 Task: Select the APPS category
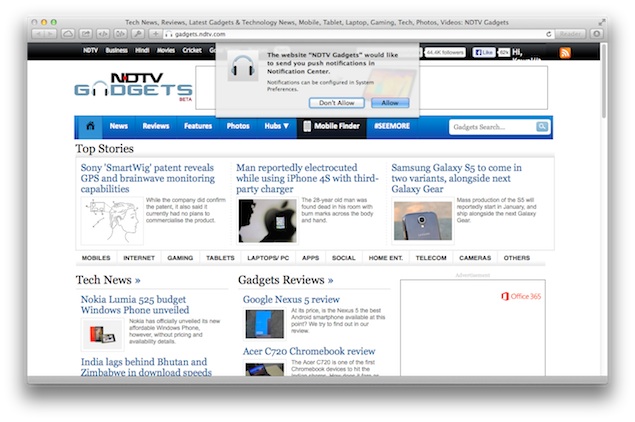coord(311,258)
